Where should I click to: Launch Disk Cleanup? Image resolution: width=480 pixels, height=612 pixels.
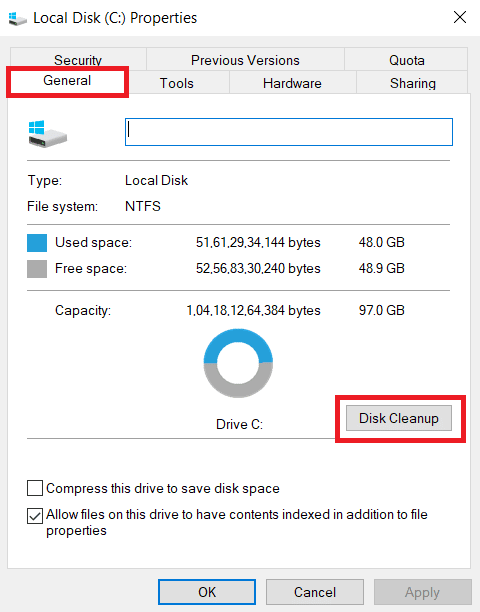point(399,418)
